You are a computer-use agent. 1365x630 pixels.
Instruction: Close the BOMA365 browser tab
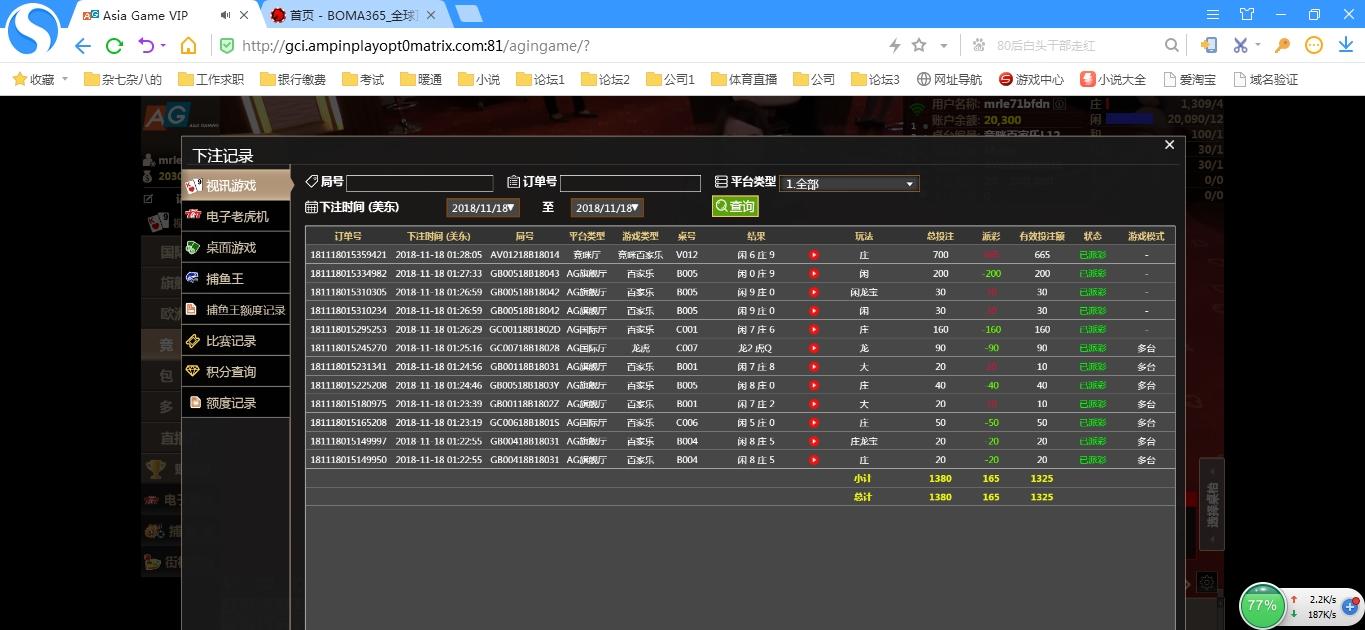coord(431,15)
